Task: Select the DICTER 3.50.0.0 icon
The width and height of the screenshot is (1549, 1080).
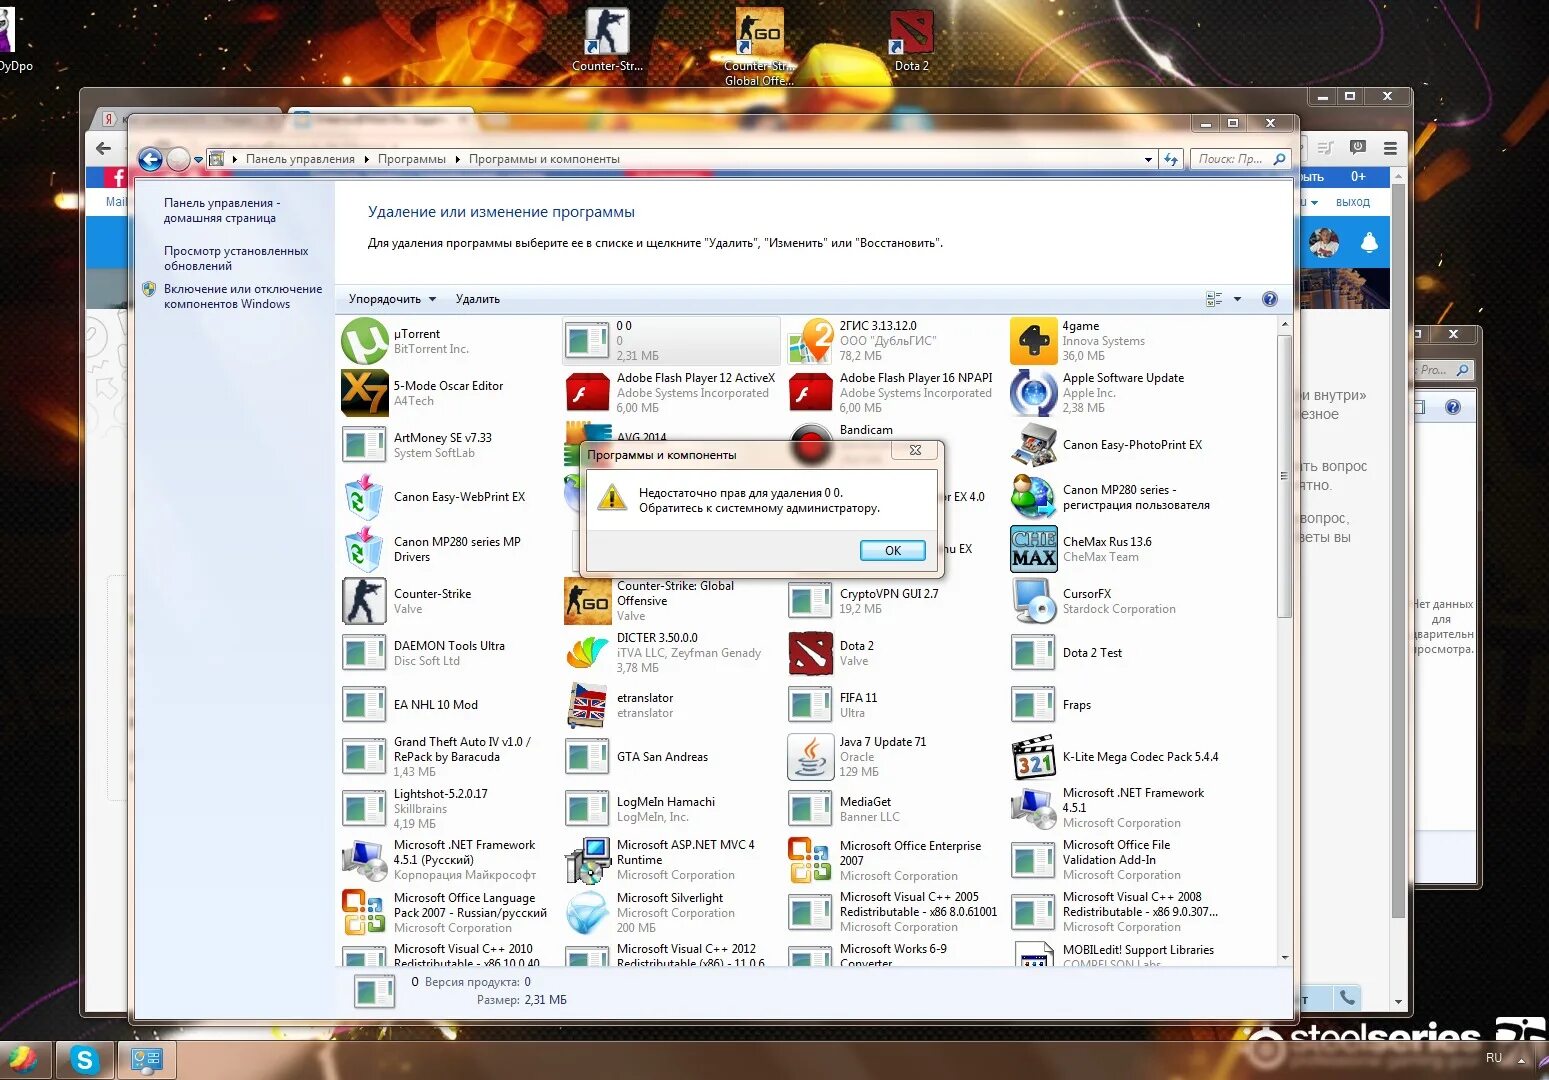Action: (x=587, y=653)
